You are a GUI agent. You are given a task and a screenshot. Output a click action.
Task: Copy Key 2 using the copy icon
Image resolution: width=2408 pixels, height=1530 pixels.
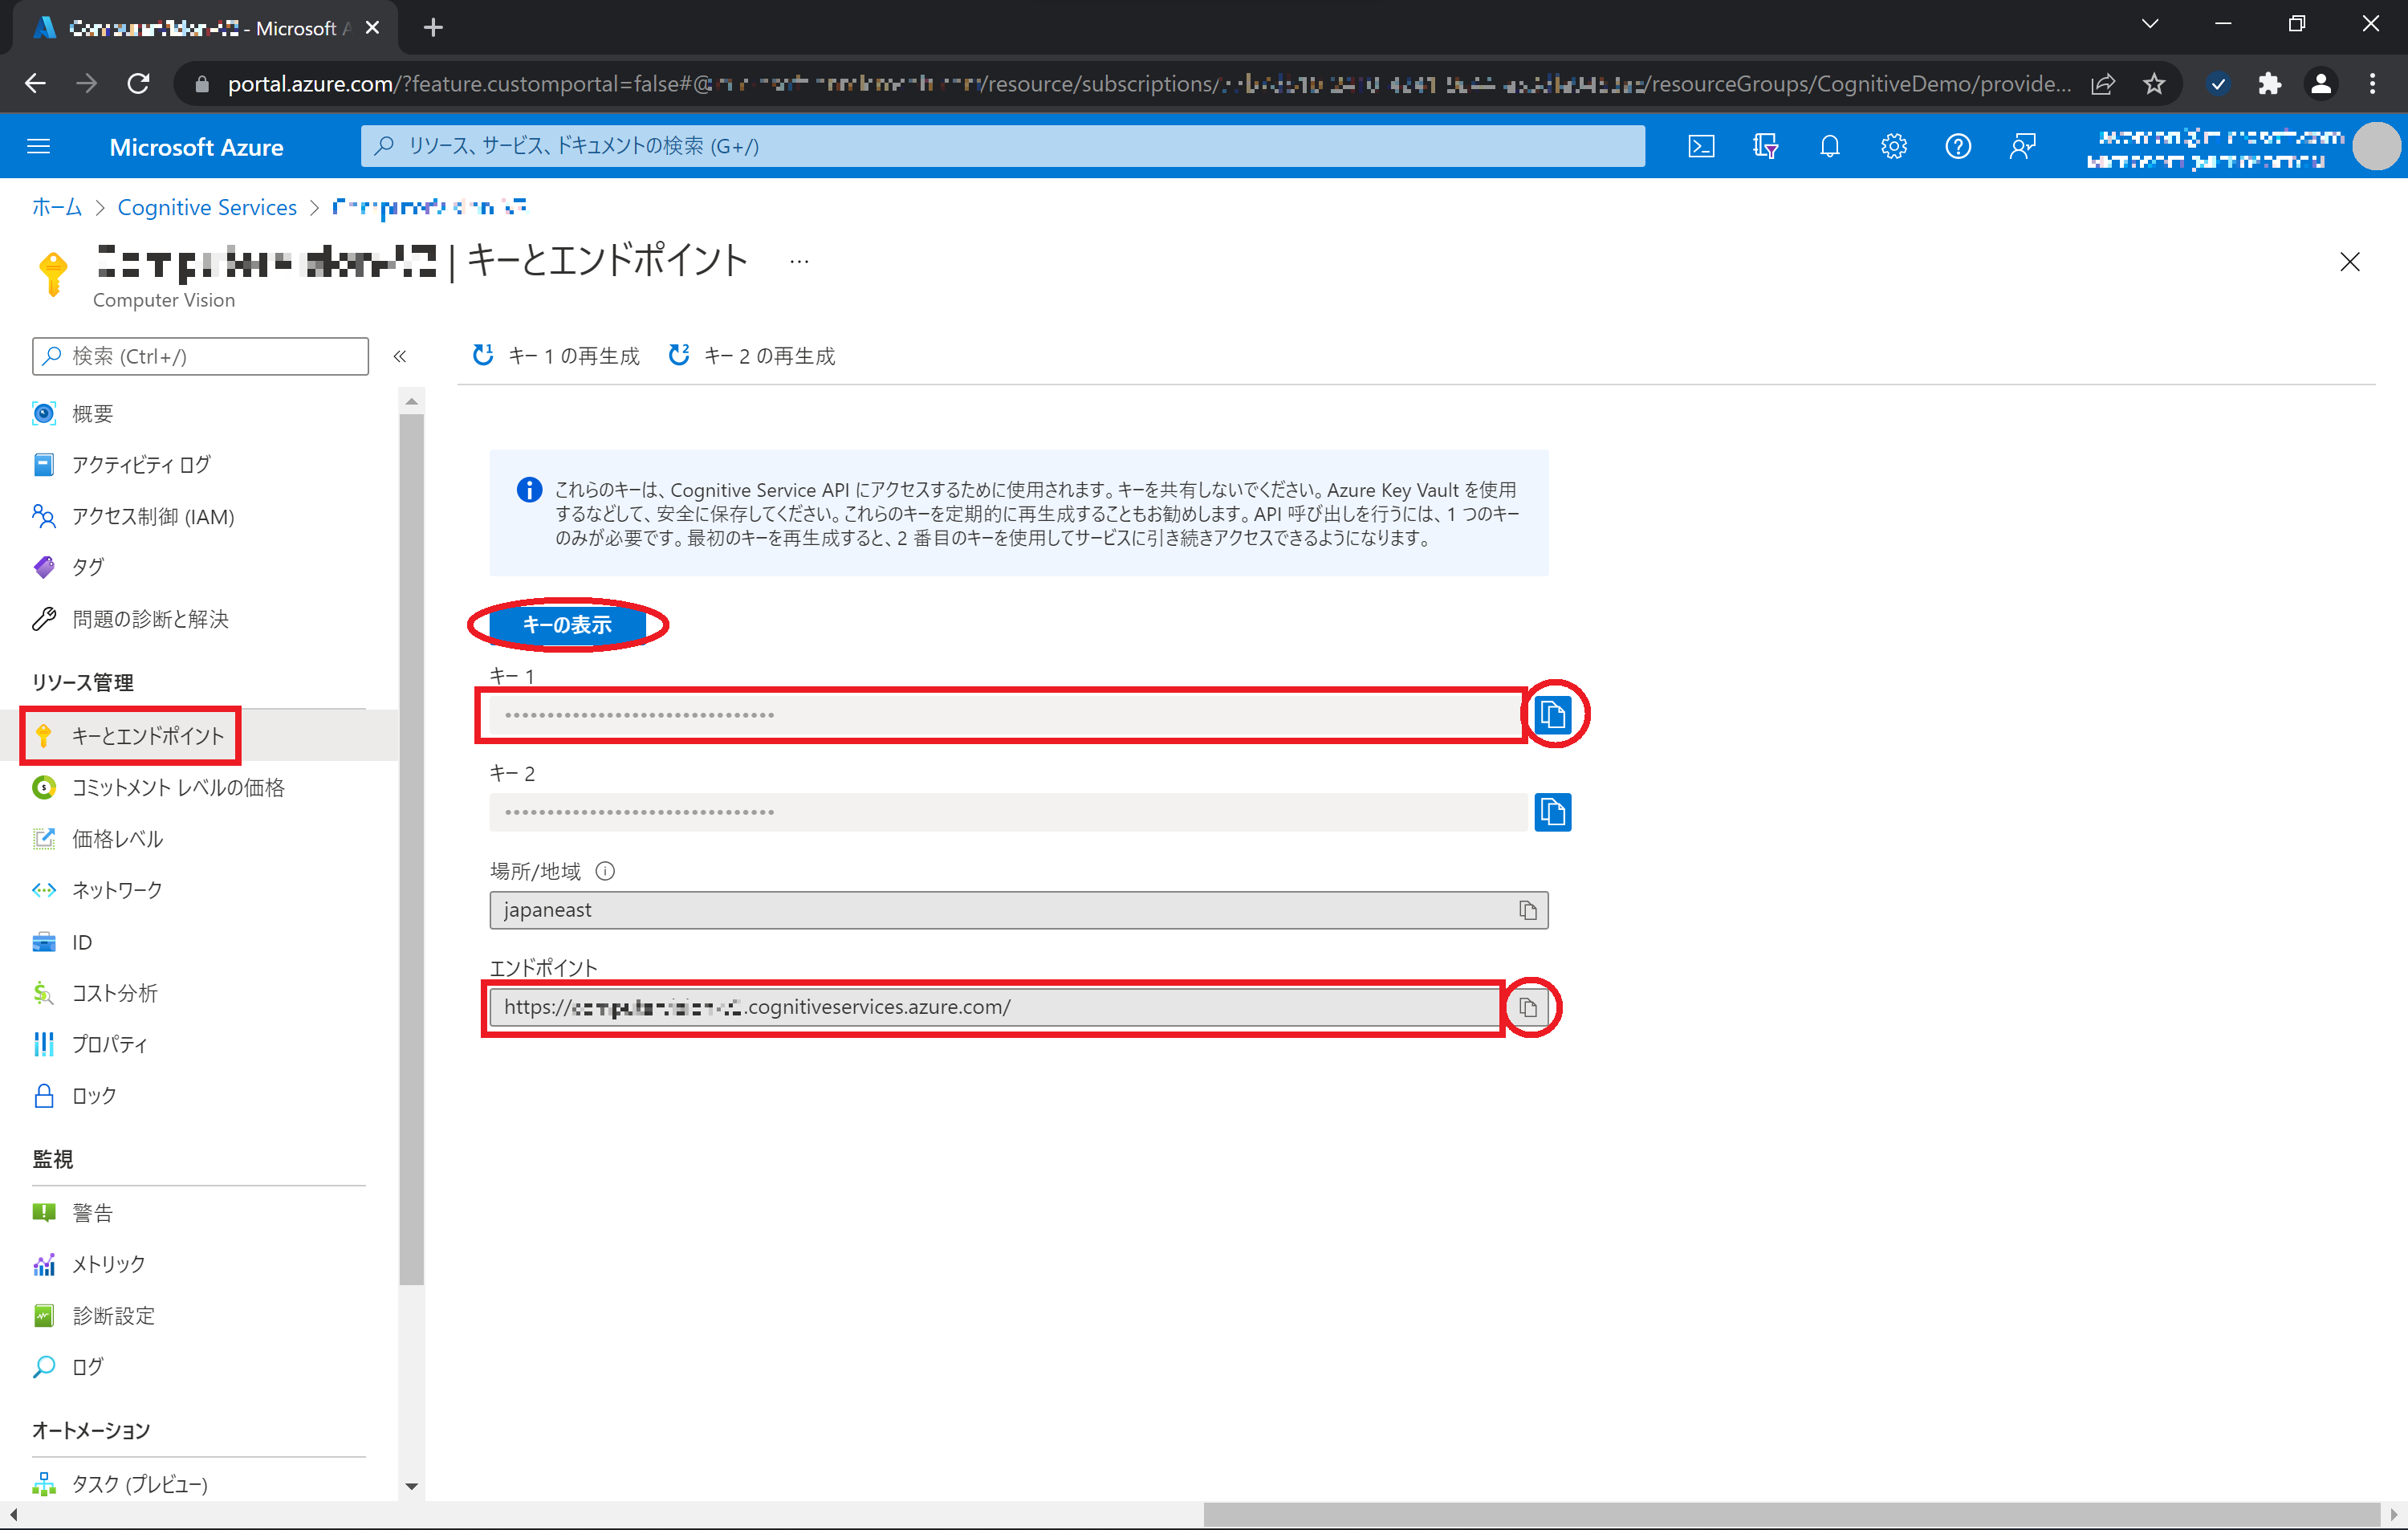tap(1552, 811)
